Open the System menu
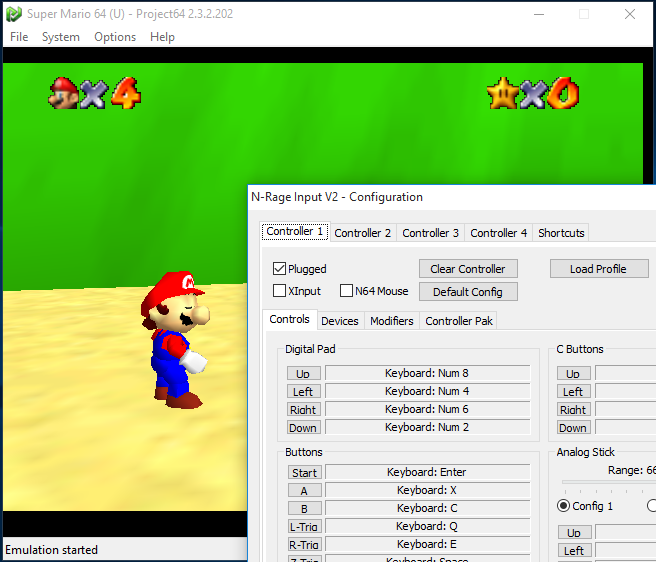 pos(61,37)
